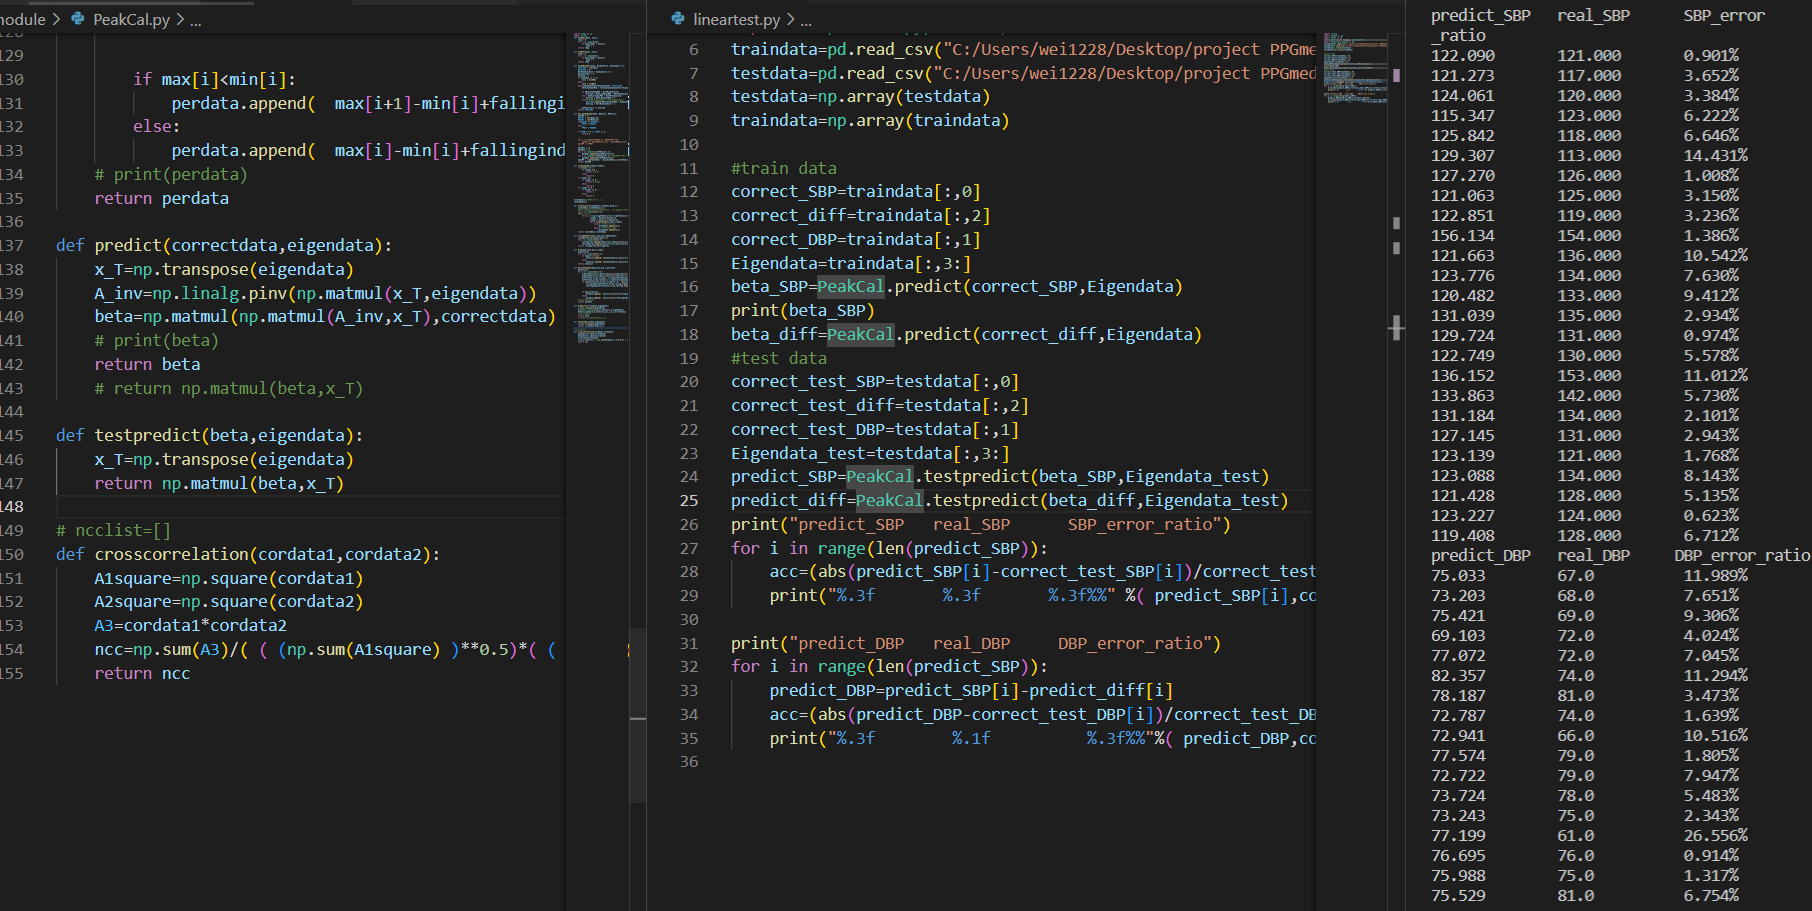Open the PeakCal.py breadcrumb item
The image size is (1812, 911).
click(x=131, y=19)
